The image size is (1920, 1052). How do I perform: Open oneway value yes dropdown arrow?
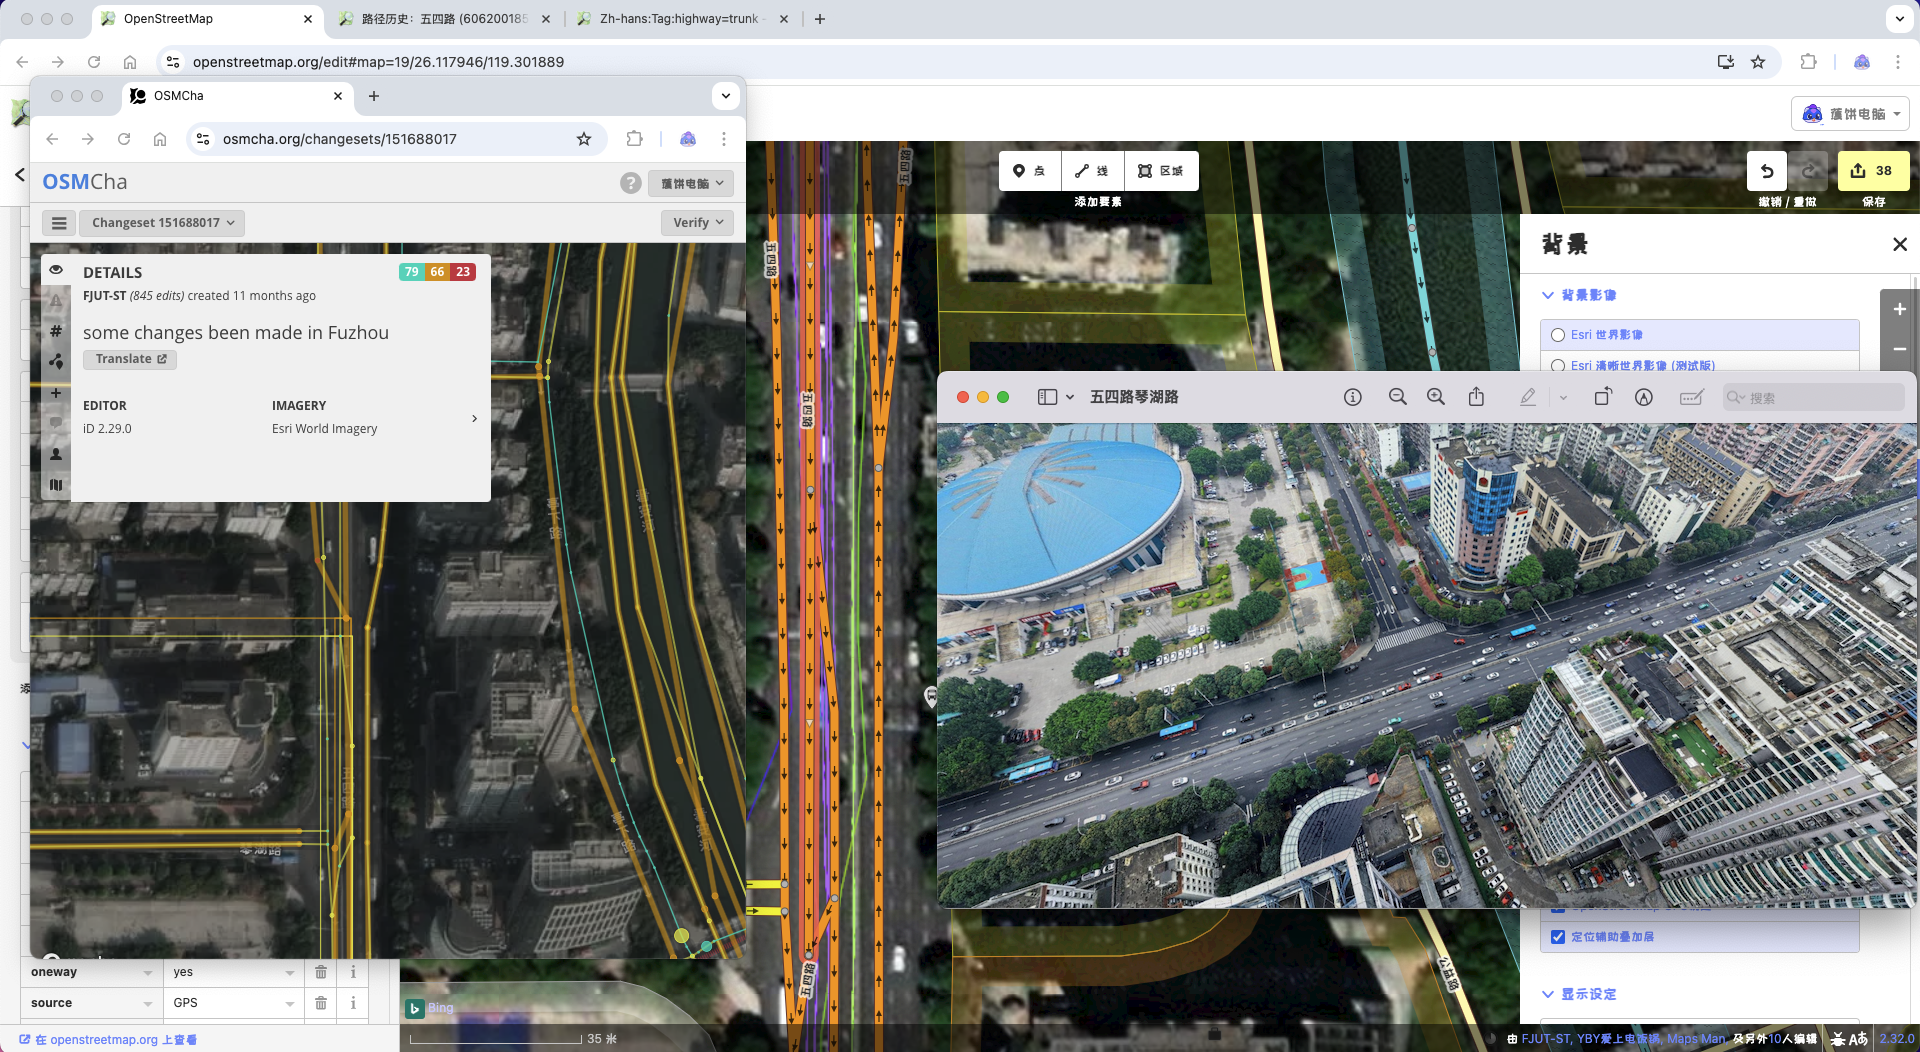(290, 972)
